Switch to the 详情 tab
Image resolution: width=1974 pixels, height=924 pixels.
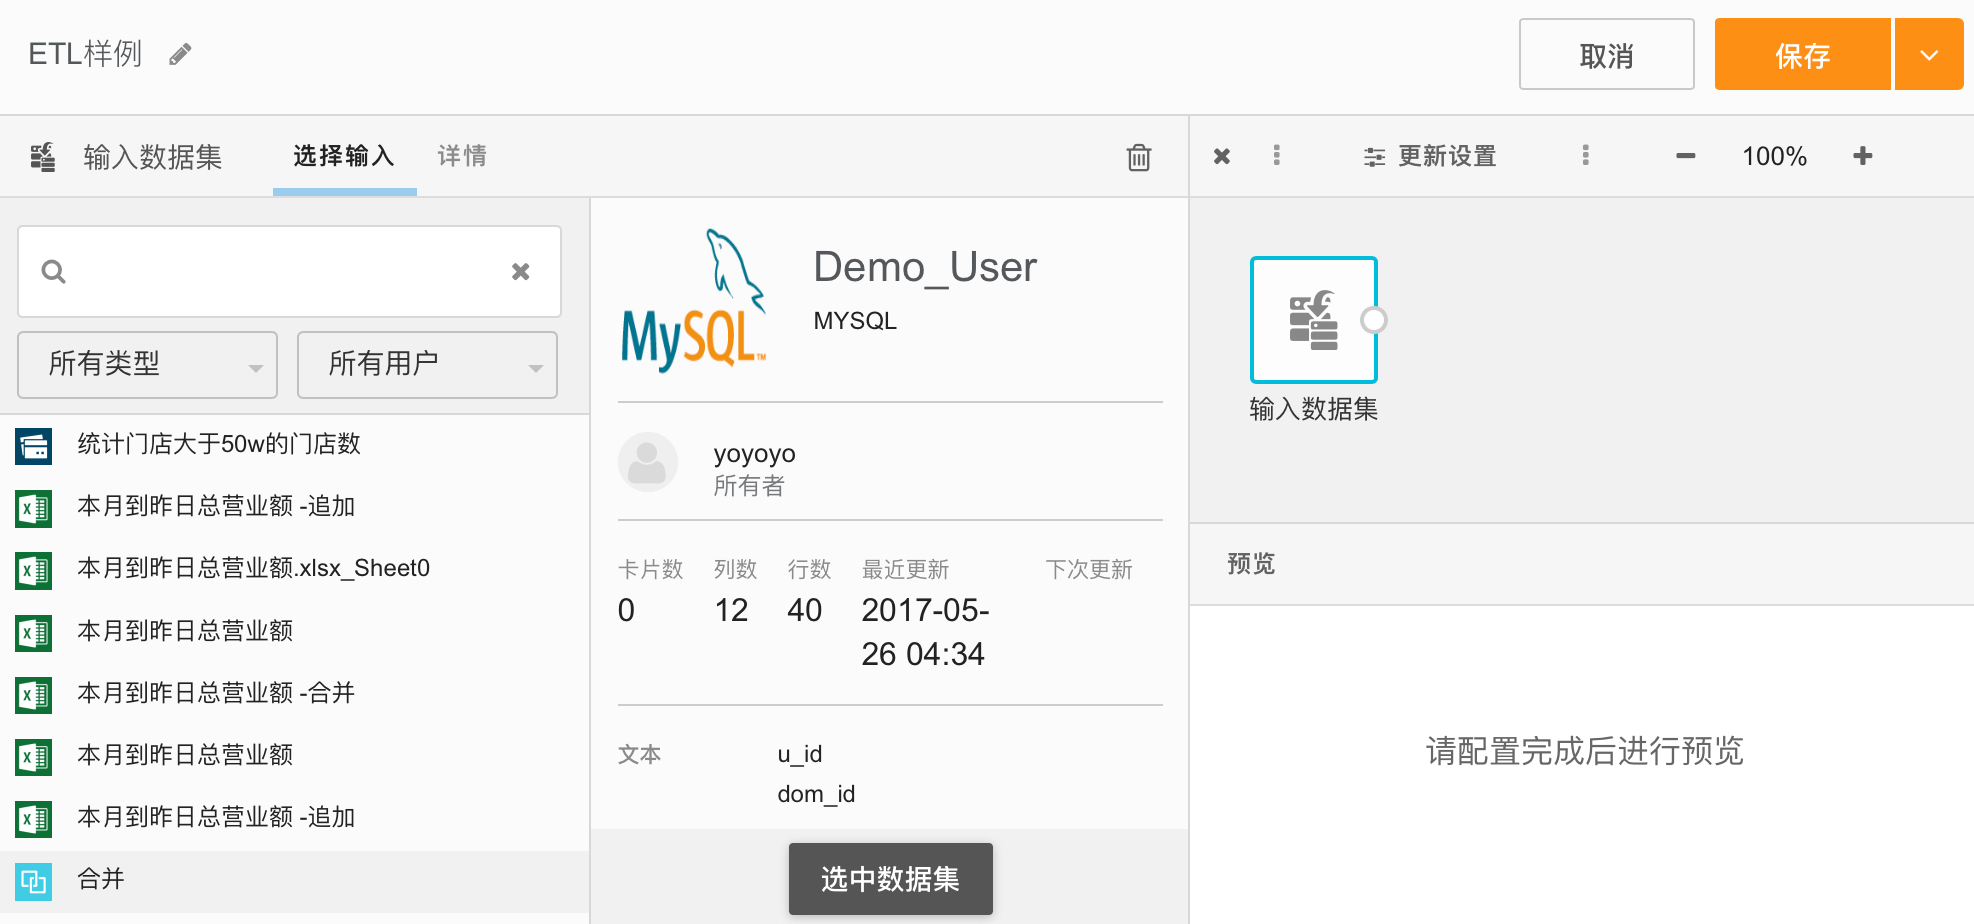[462, 156]
